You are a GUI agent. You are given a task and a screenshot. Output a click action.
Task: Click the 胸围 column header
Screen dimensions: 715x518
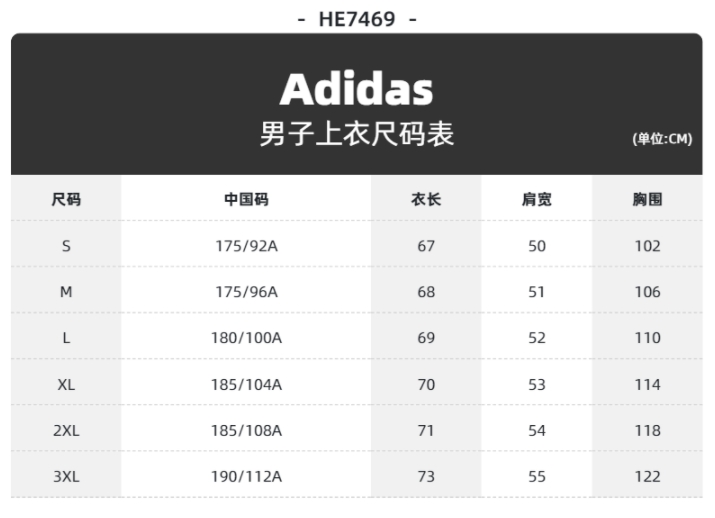pos(647,199)
